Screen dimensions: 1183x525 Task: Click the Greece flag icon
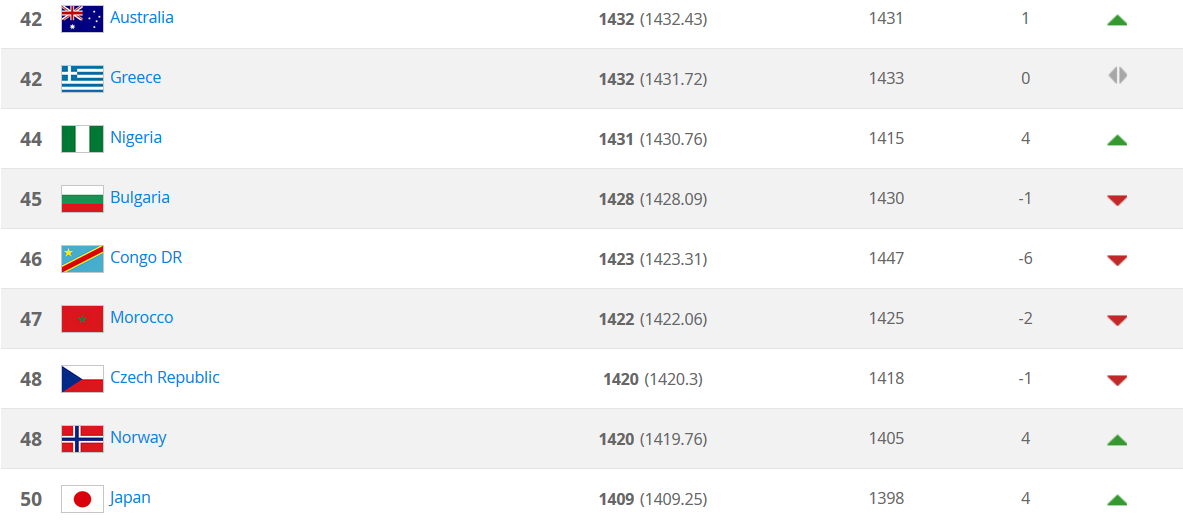click(82, 78)
